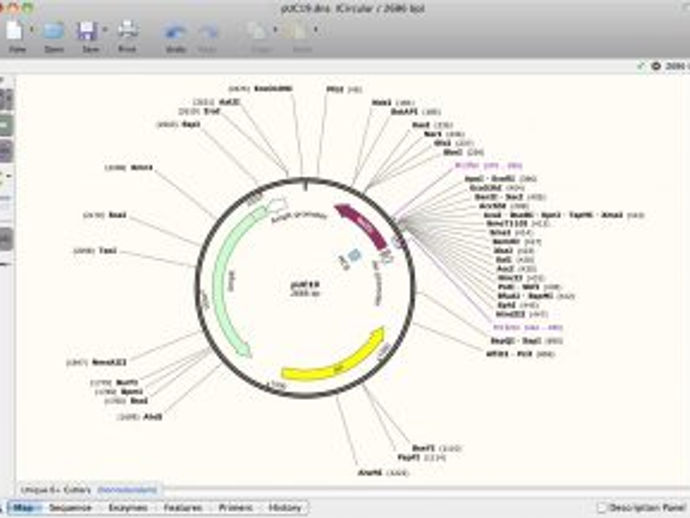Click the Redo arrow icon

coord(207,32)
